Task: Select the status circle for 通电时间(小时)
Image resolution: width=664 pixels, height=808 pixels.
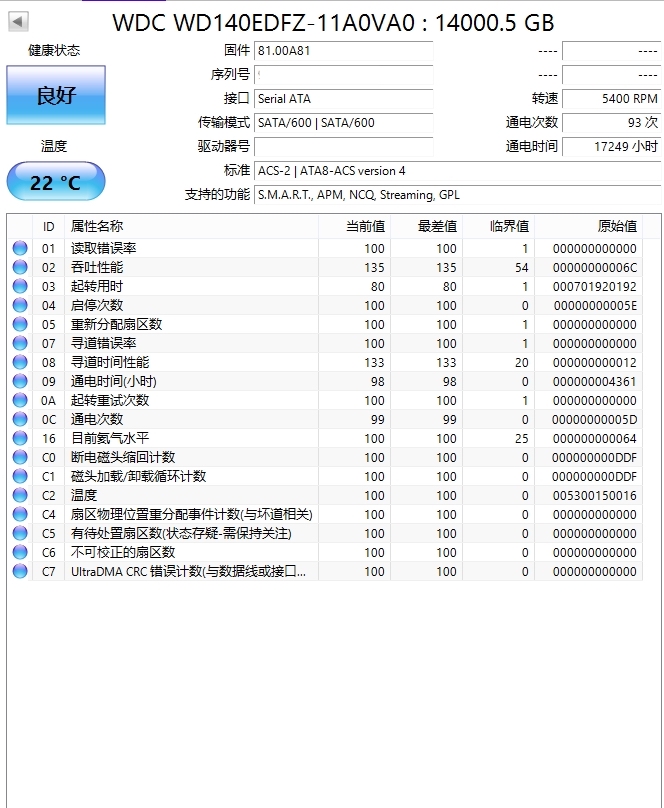Action: [20, 382]
